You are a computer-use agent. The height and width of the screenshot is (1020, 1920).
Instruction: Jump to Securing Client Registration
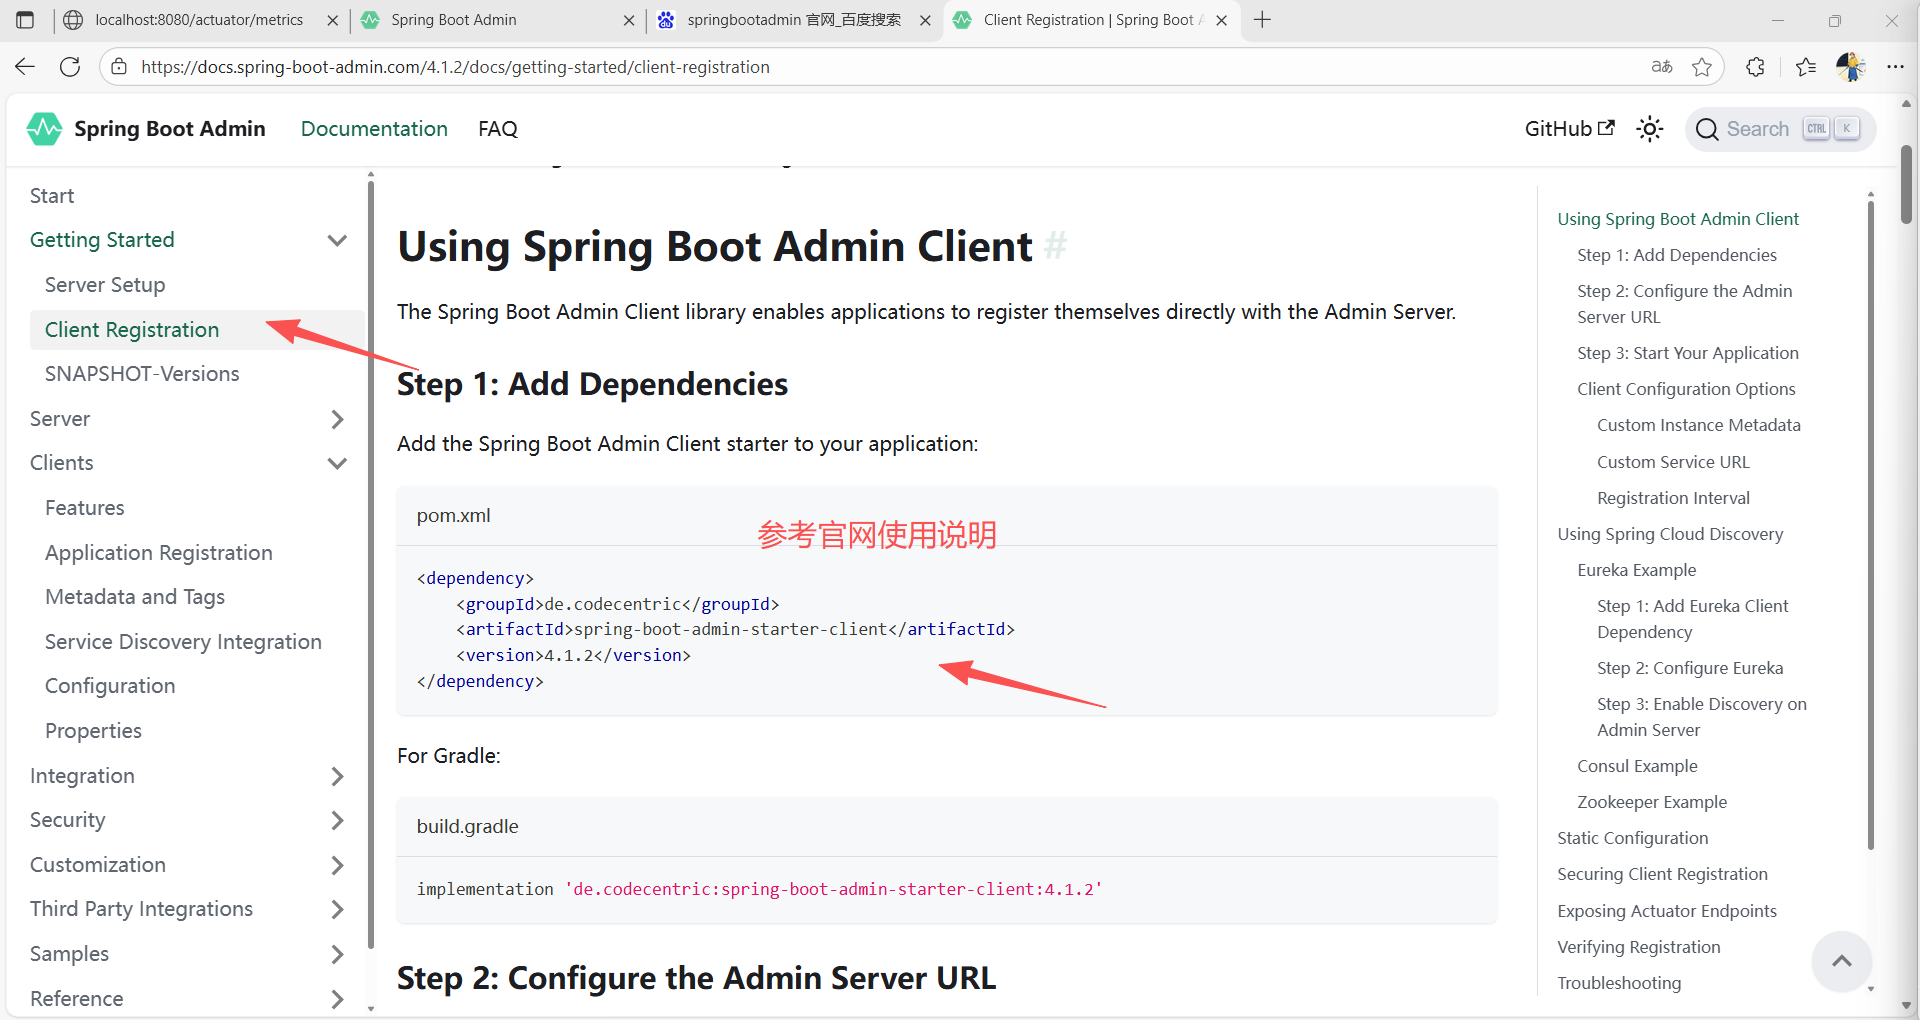point(1662,874)
